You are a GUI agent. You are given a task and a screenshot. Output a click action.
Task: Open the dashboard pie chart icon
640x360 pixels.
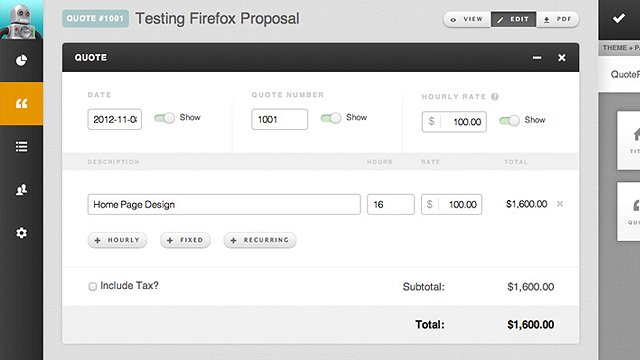(x=21, y=60)
